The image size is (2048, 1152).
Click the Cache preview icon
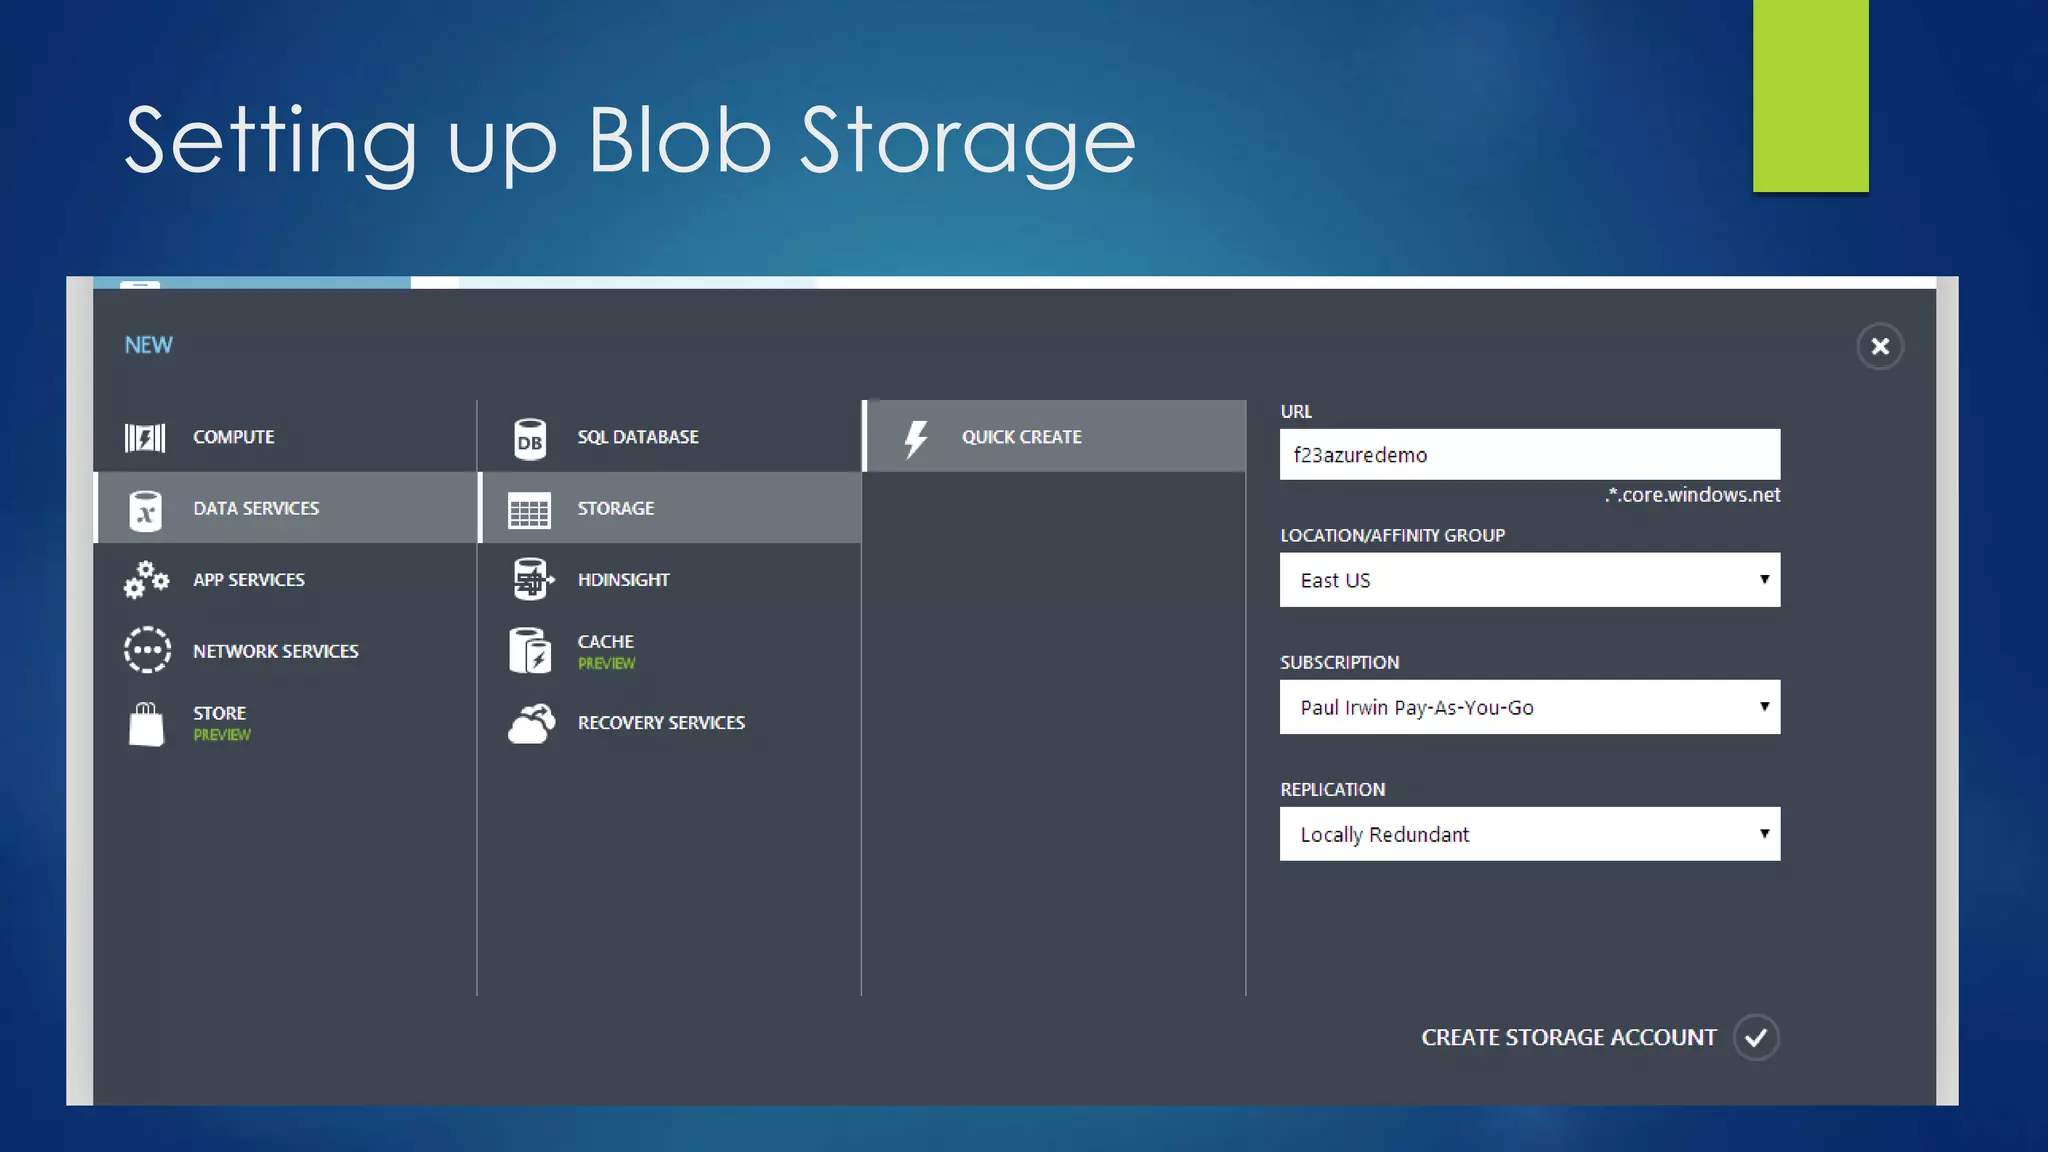[x=530, y=651]
